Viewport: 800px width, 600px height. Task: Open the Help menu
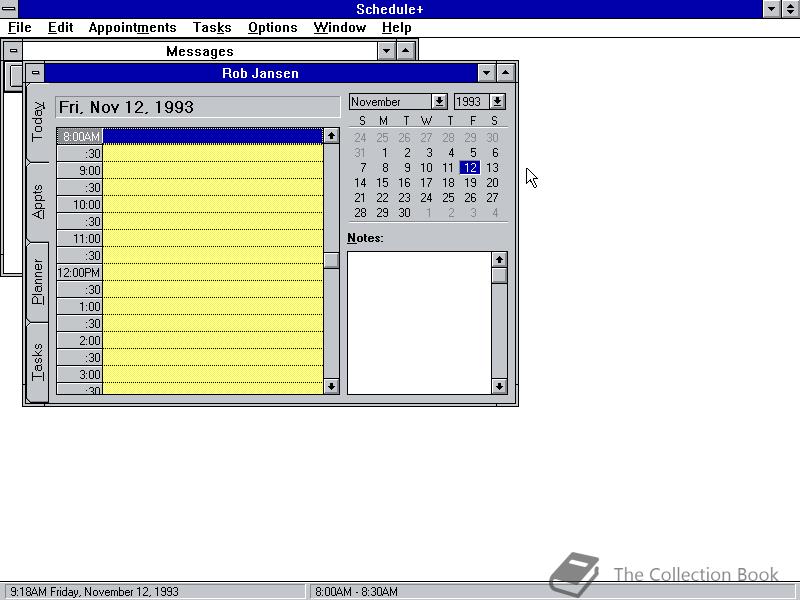[x=396, y=28]
